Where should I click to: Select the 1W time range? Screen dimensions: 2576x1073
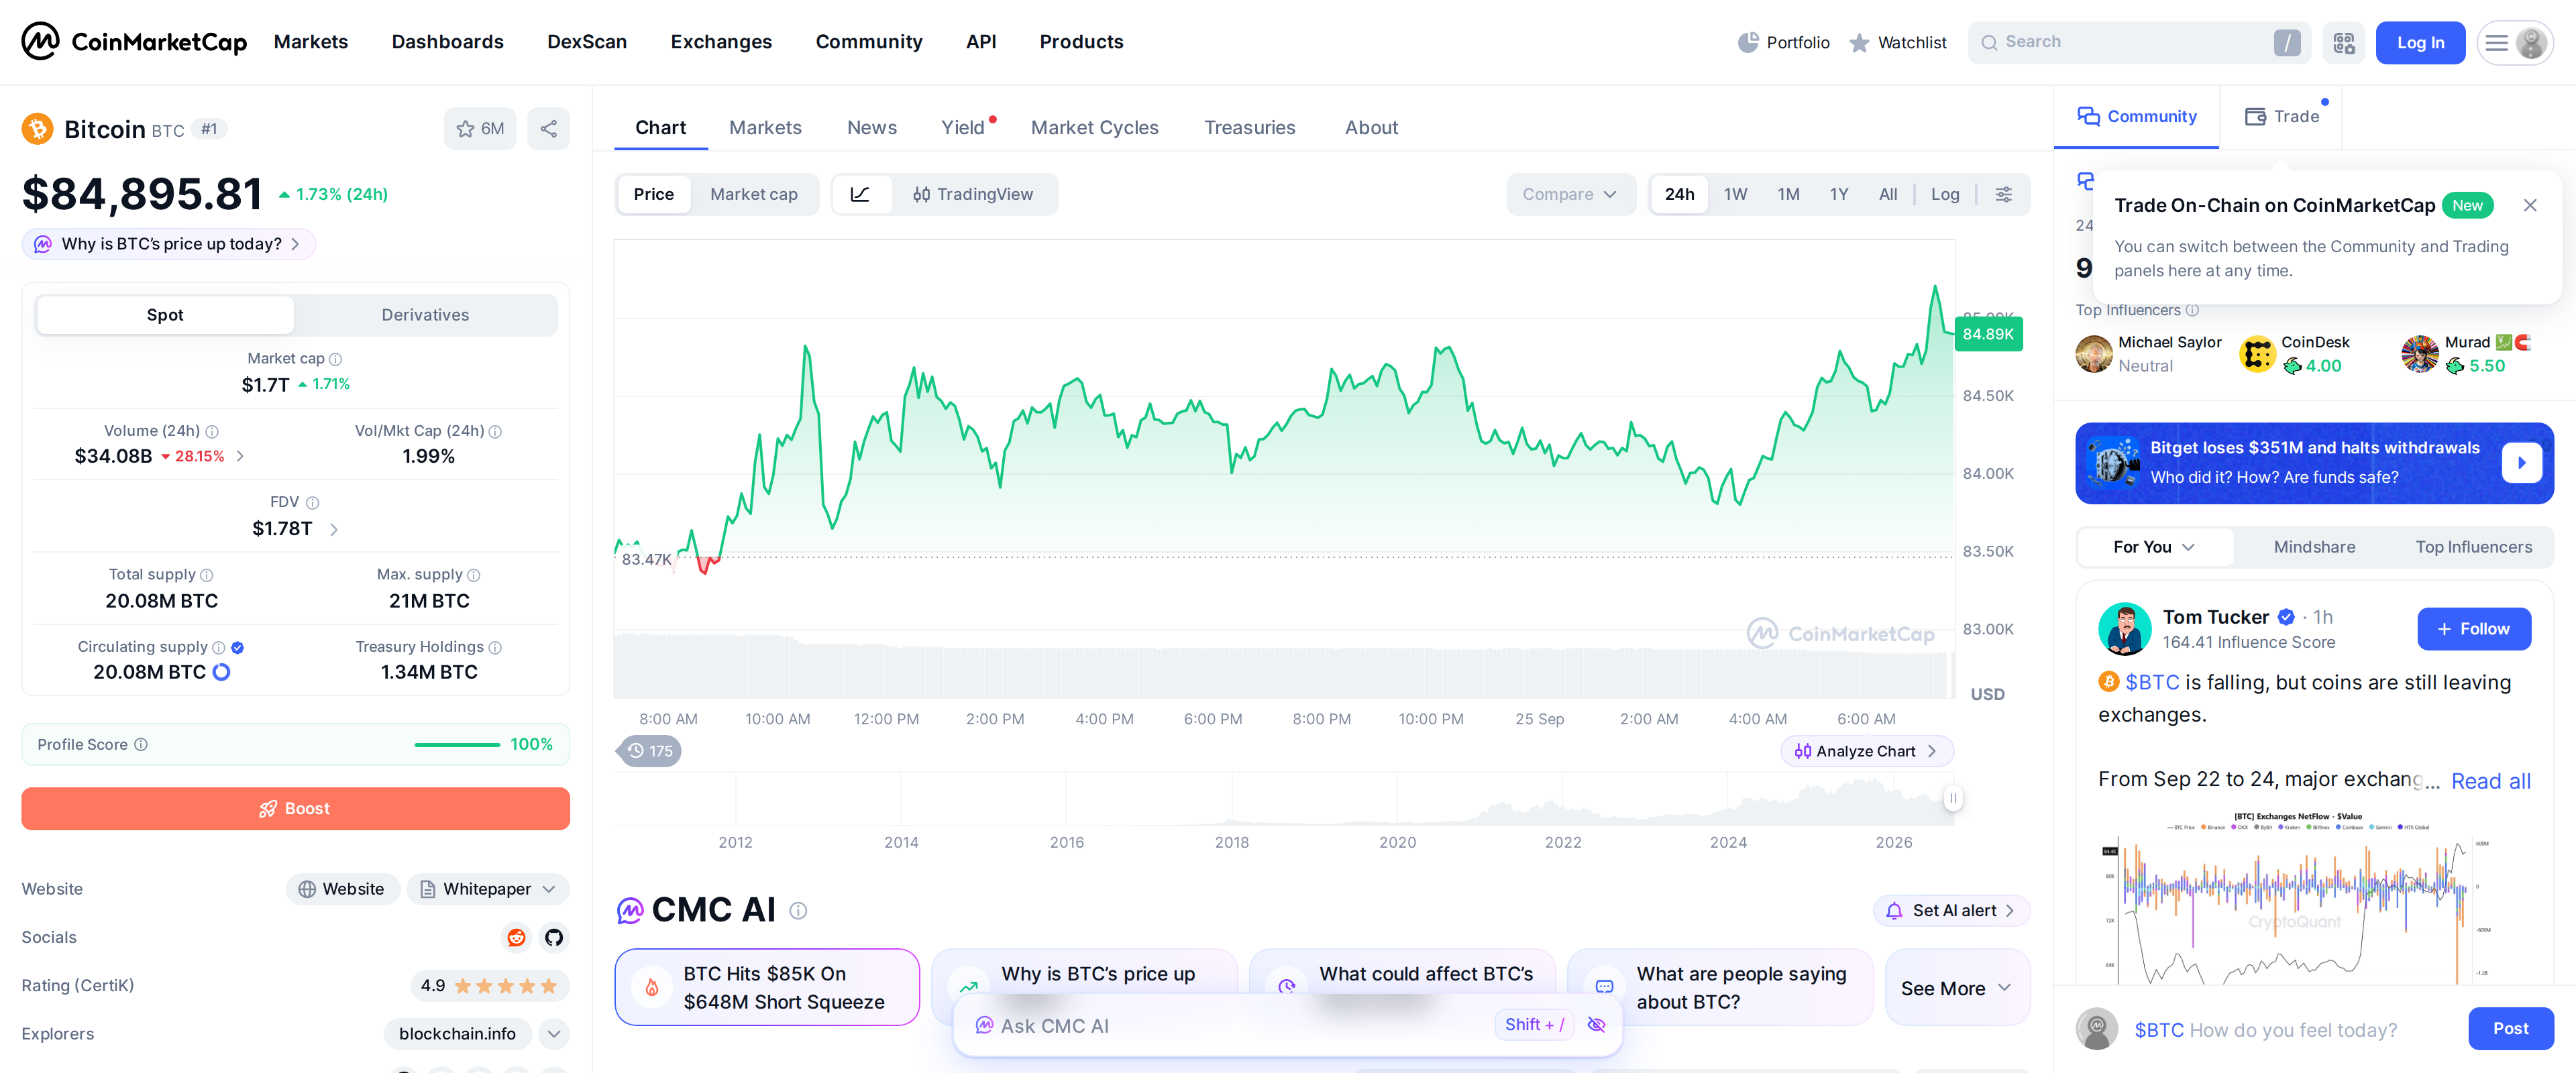point(1735,194)
